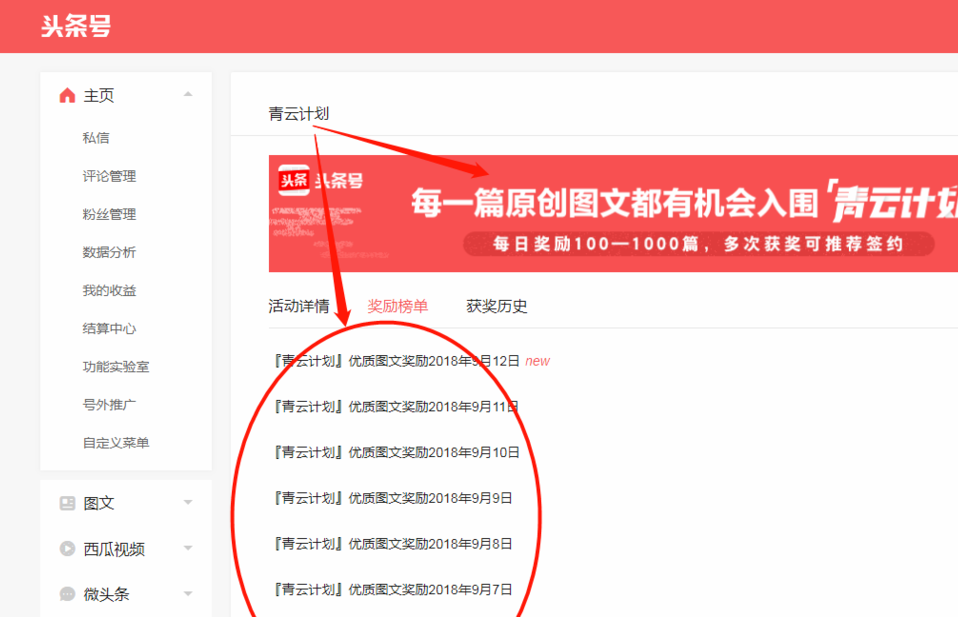Viewport: 958px width, 617px height.
Task: Expand the 西瓜视频 menu arrow
Action: point(188,548)
